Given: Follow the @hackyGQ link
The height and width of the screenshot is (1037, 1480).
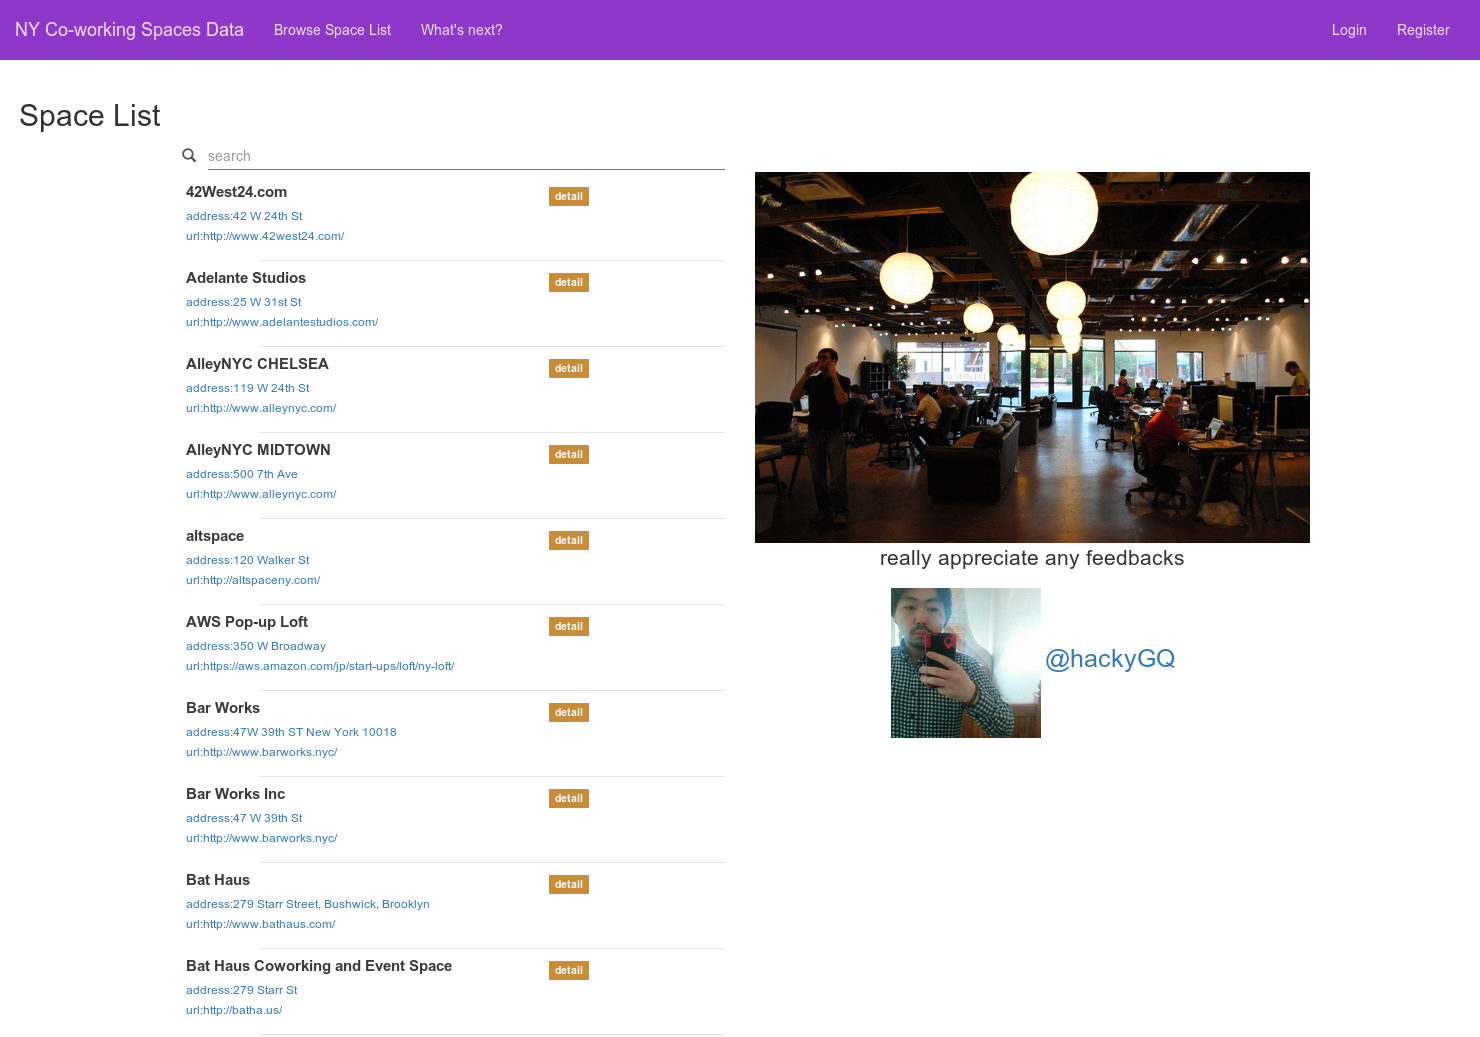Looking at the screenshot, I should 1110,658.
